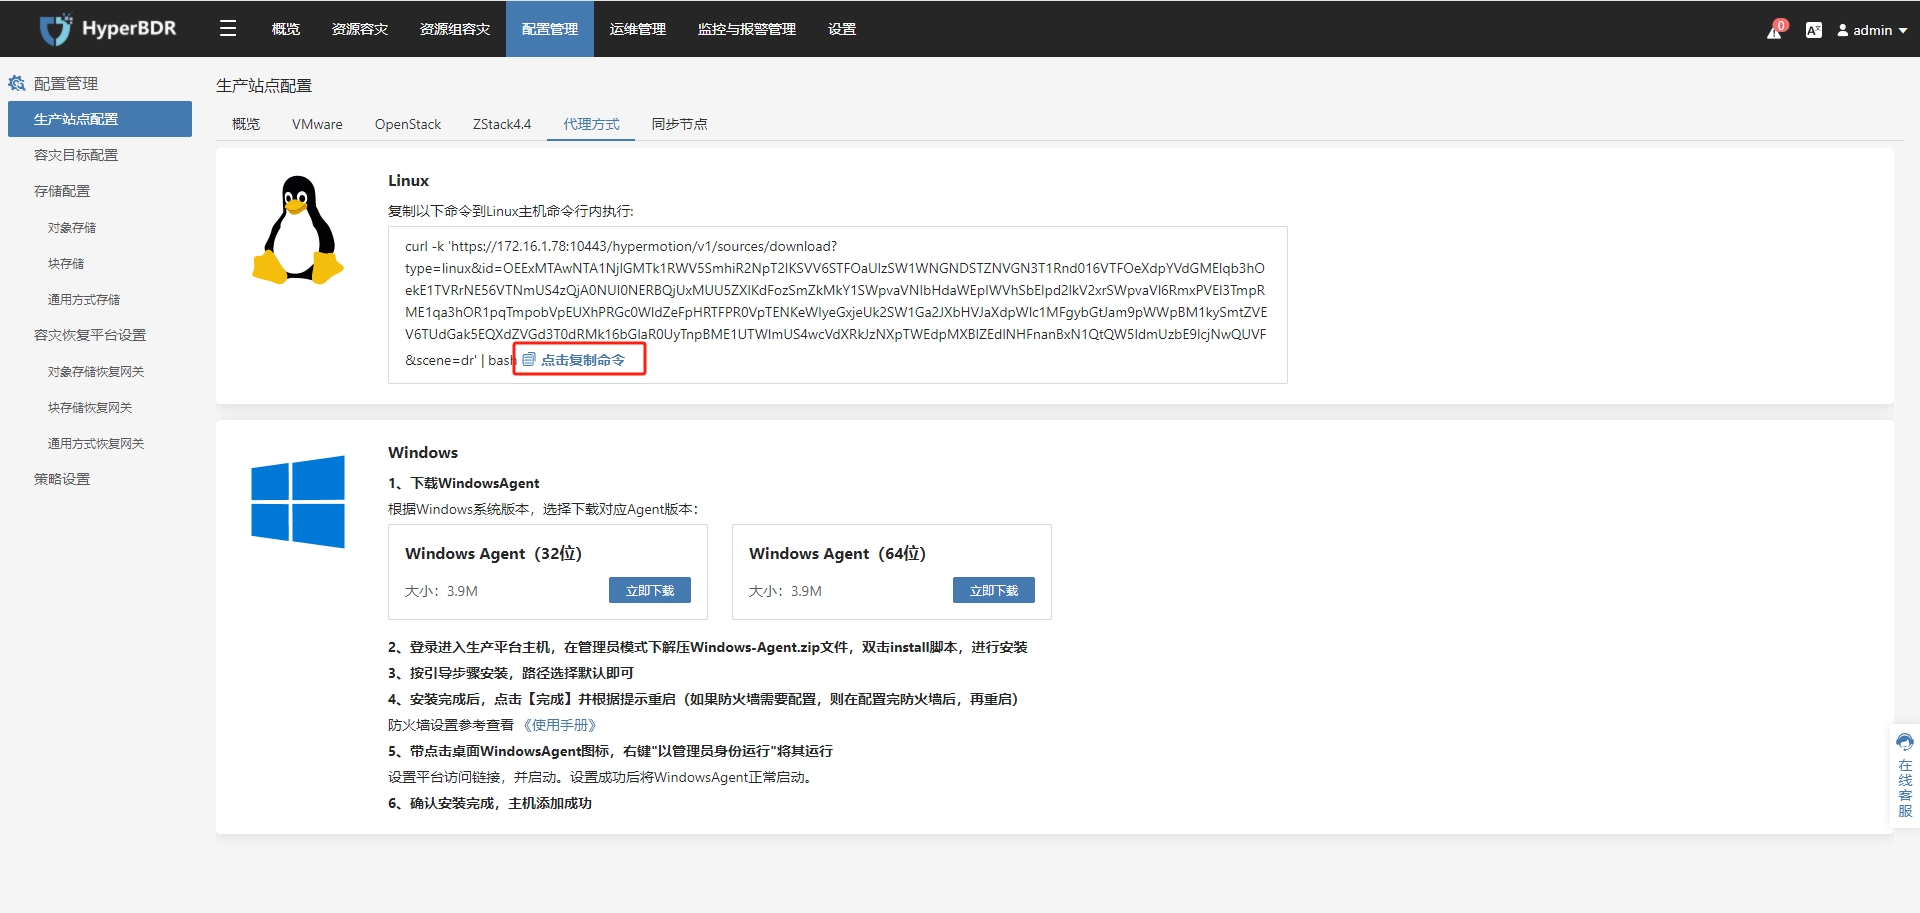
Task: Click the copy icon beside 点击复制命令
Action: pos(529,359)
